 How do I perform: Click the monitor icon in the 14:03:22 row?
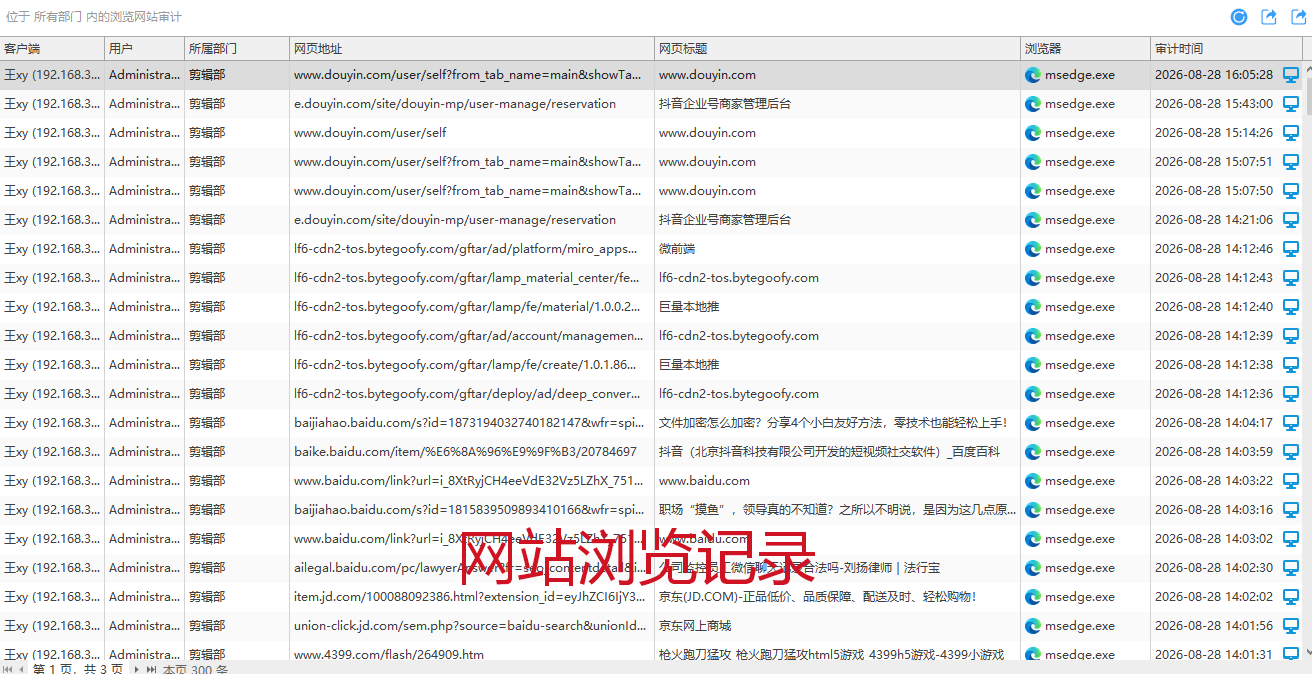pyautogui.click(x=1291, y=481)
